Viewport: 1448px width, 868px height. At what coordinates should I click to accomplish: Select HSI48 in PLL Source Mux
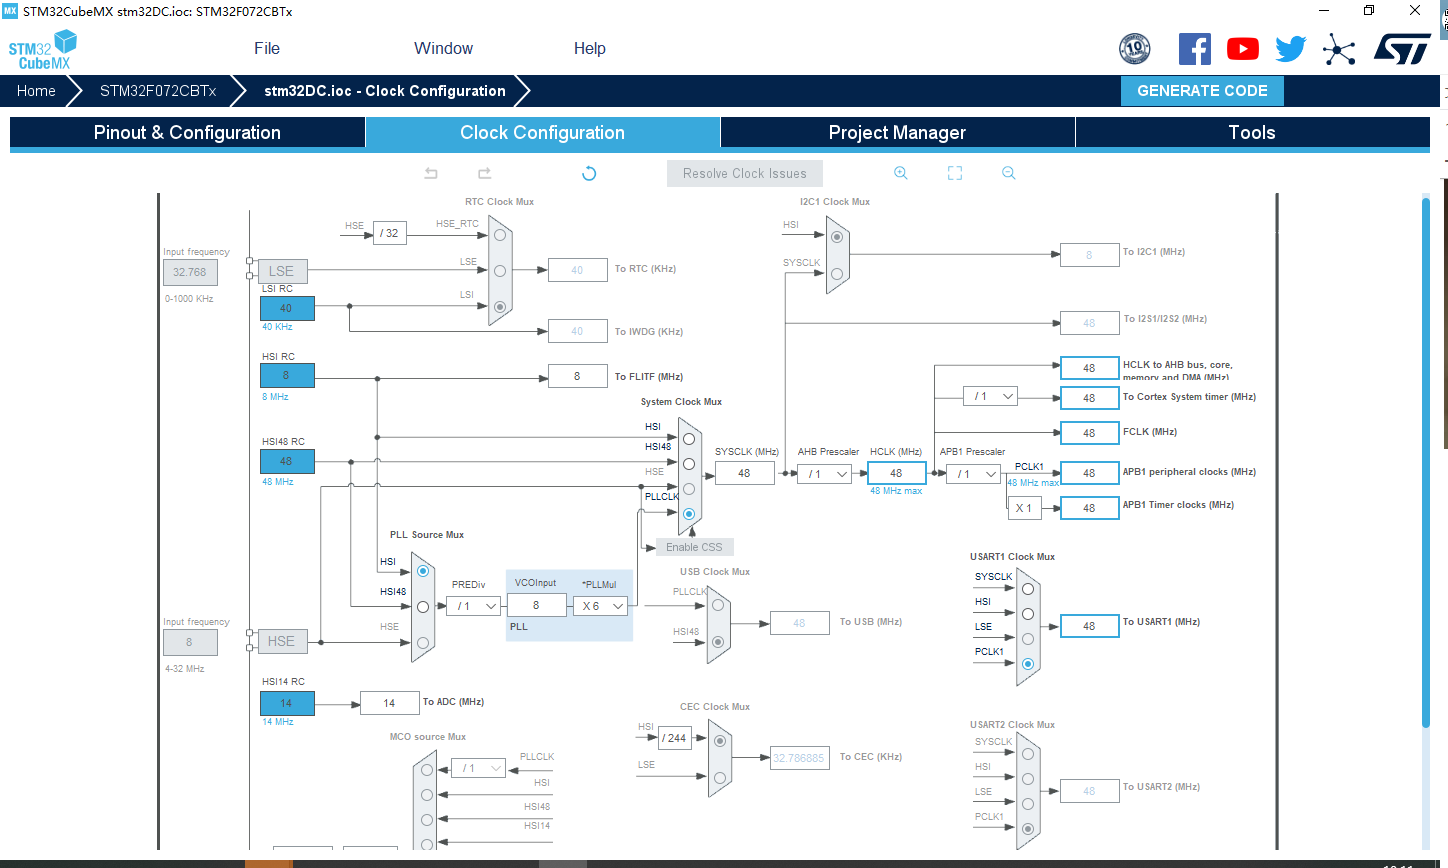coord(423,607)
